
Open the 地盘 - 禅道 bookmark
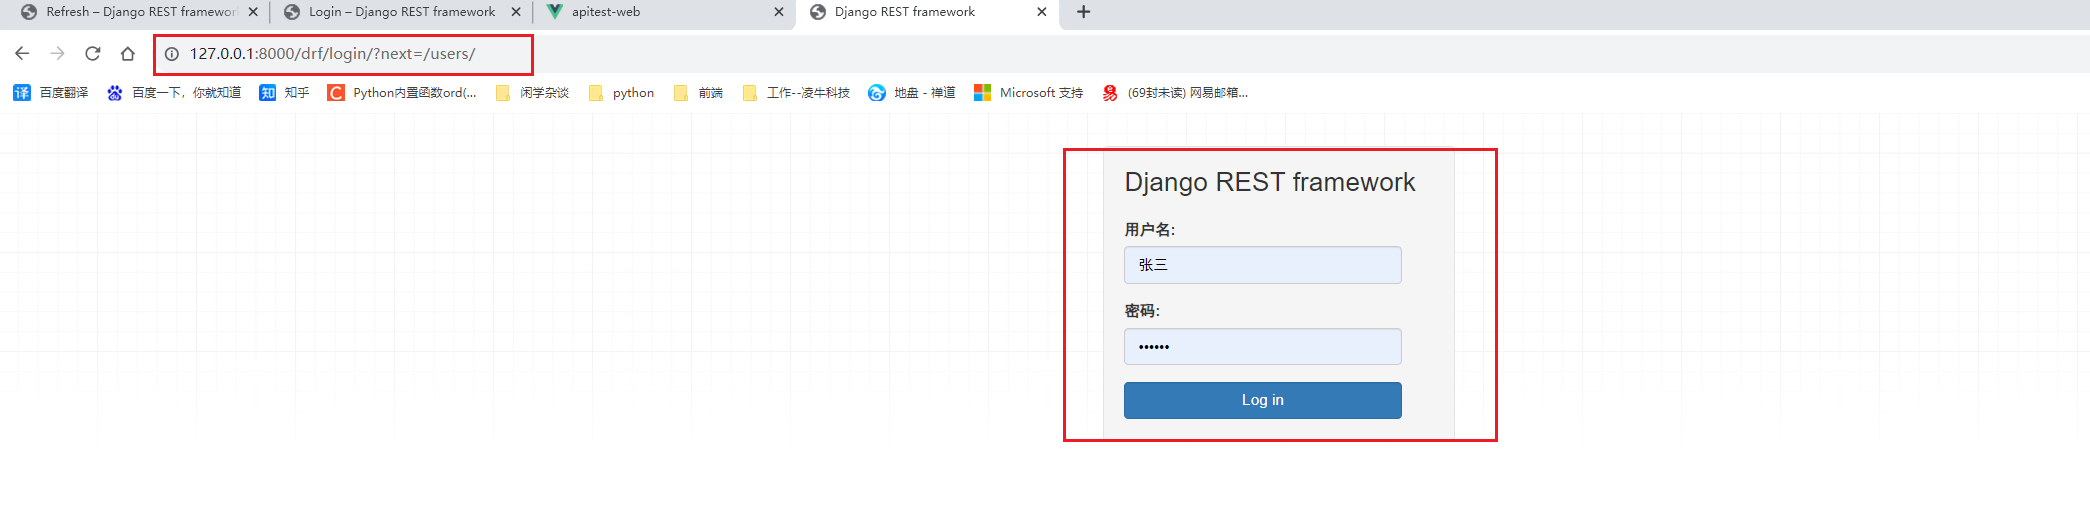tap(911, 93)
